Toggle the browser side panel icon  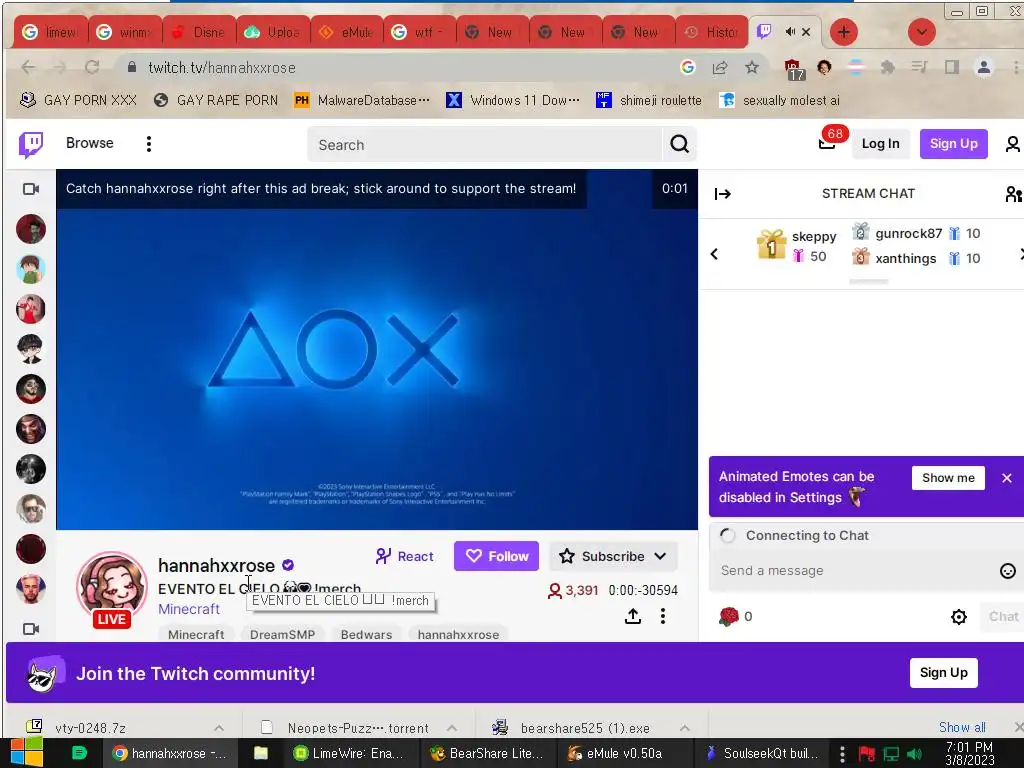952,67
